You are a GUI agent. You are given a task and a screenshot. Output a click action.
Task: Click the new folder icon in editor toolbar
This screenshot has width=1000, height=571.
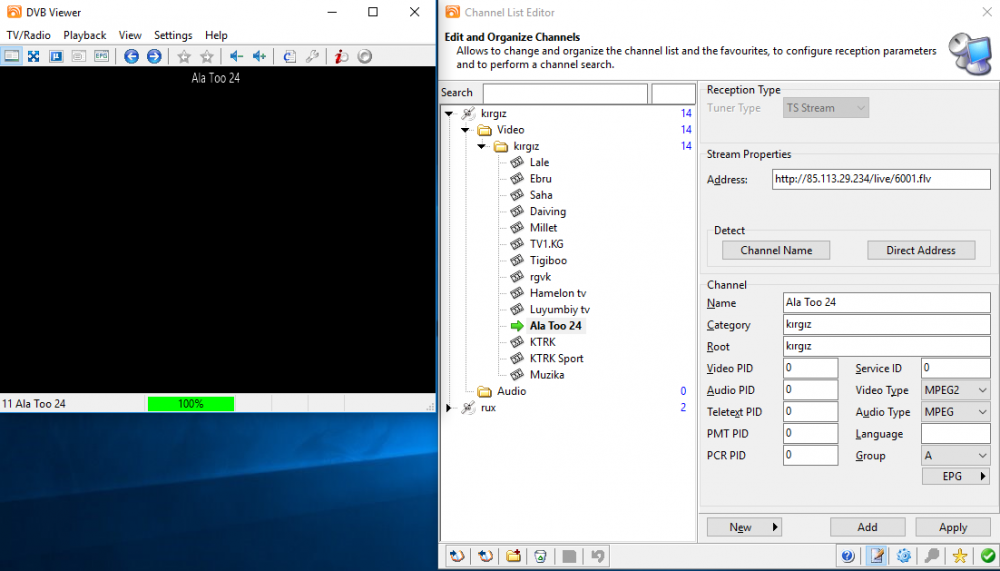point(513,556)
